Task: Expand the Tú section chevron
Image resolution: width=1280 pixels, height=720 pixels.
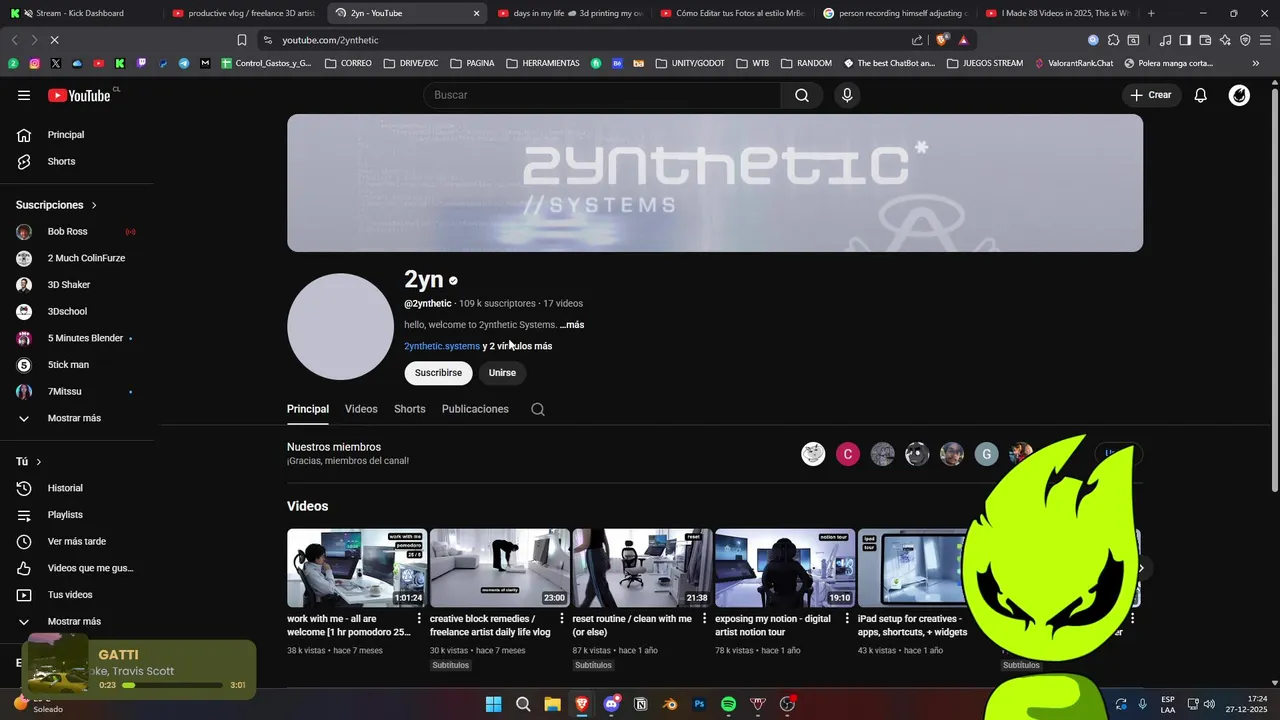Action: (38, 462)
